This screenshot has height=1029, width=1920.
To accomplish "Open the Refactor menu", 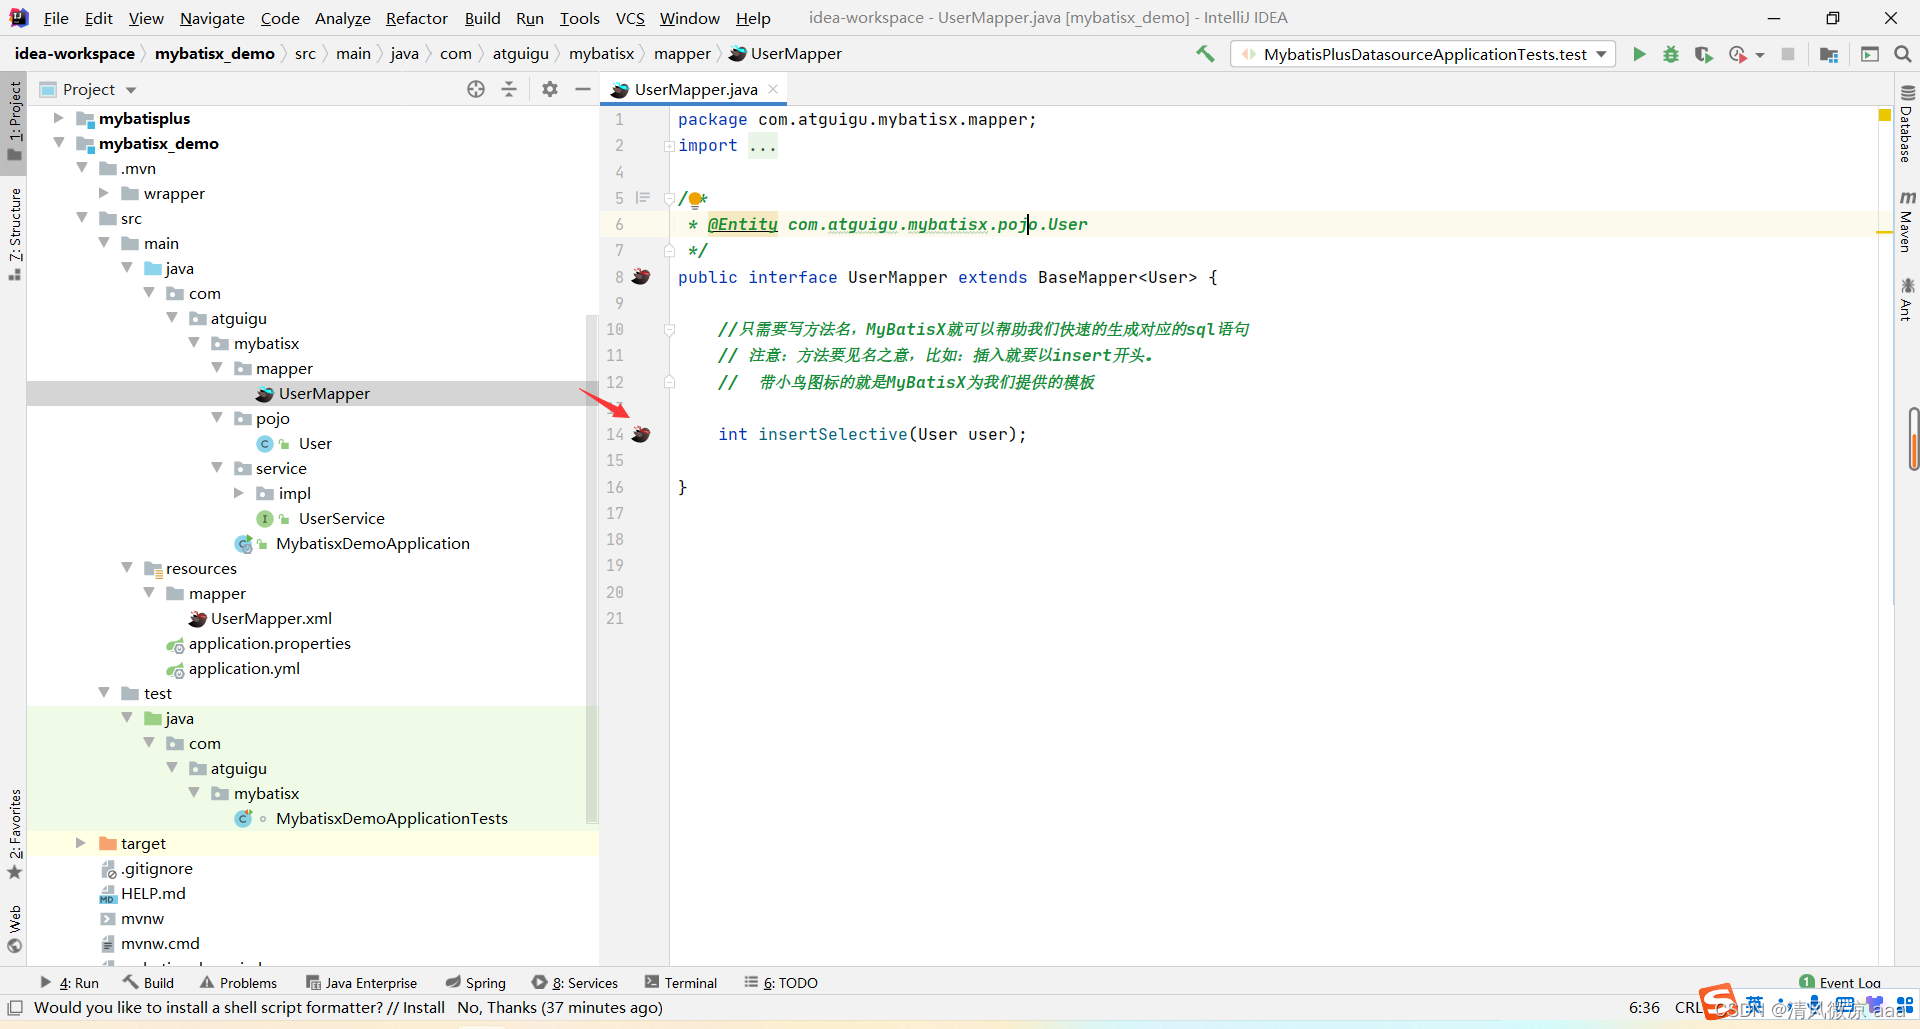I will coord(416,18).
